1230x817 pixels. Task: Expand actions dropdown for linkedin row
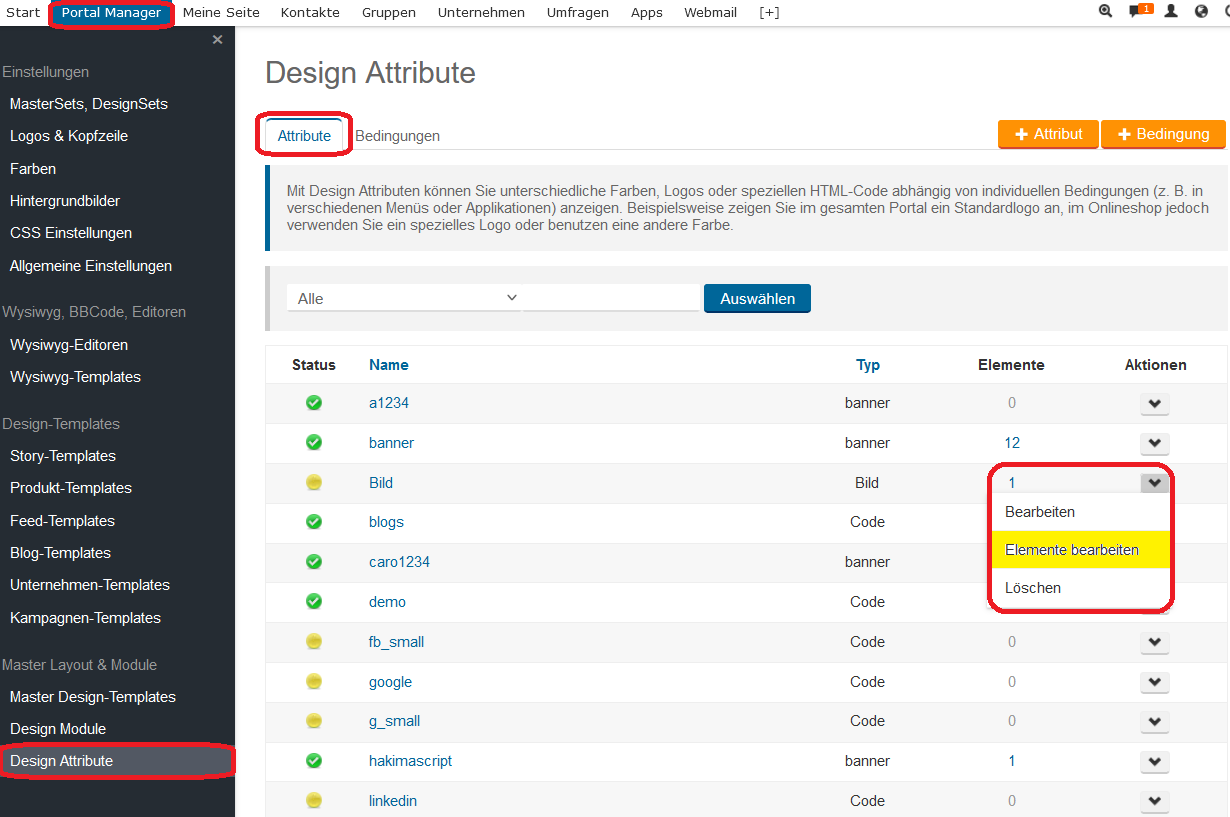(1155, 801)
